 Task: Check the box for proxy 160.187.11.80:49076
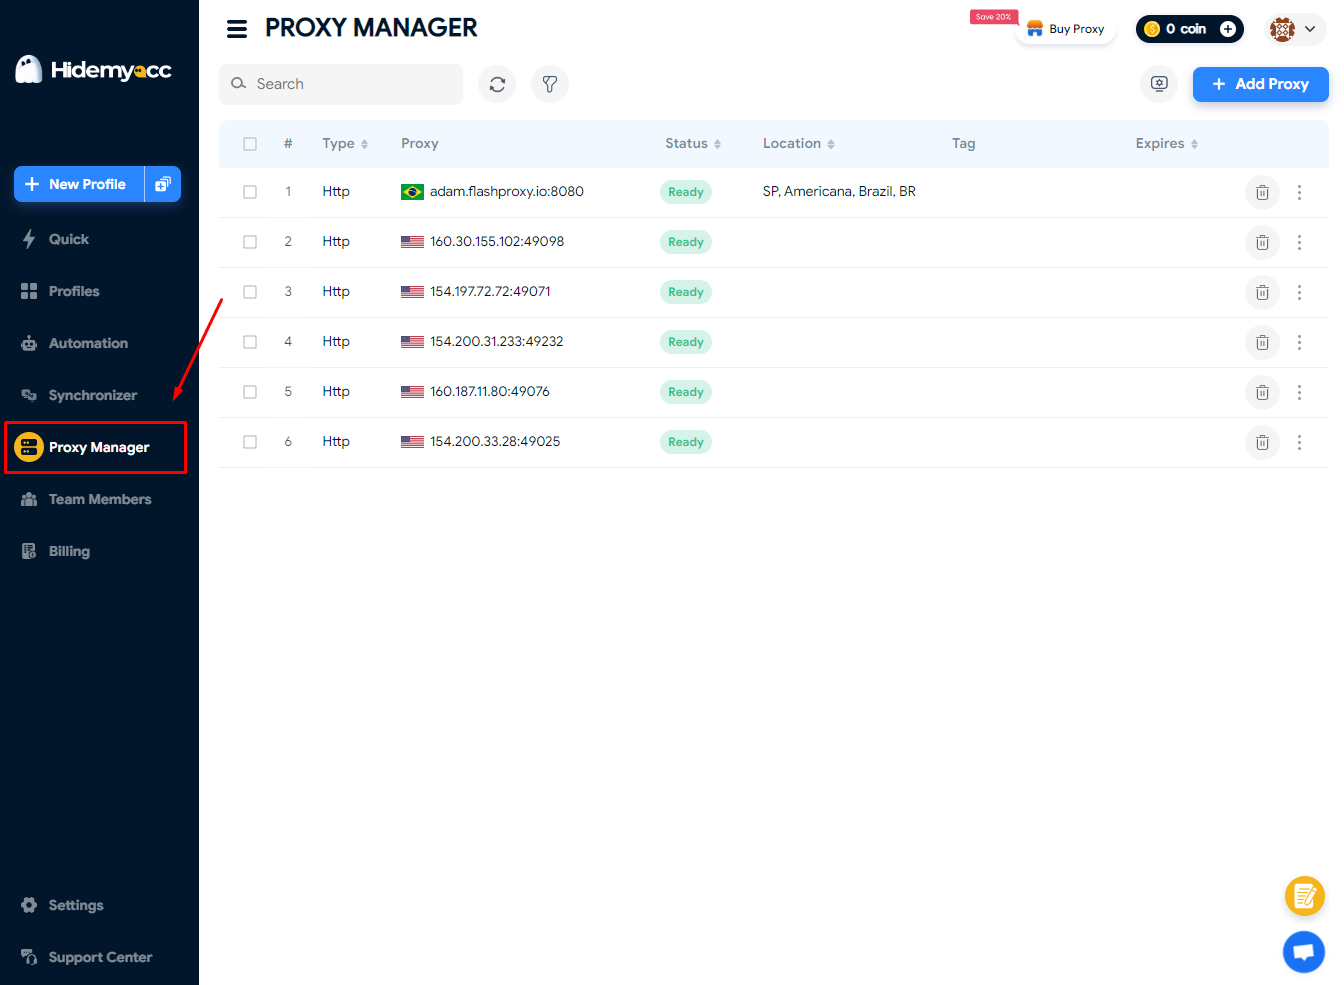click(x=250, y=392)
